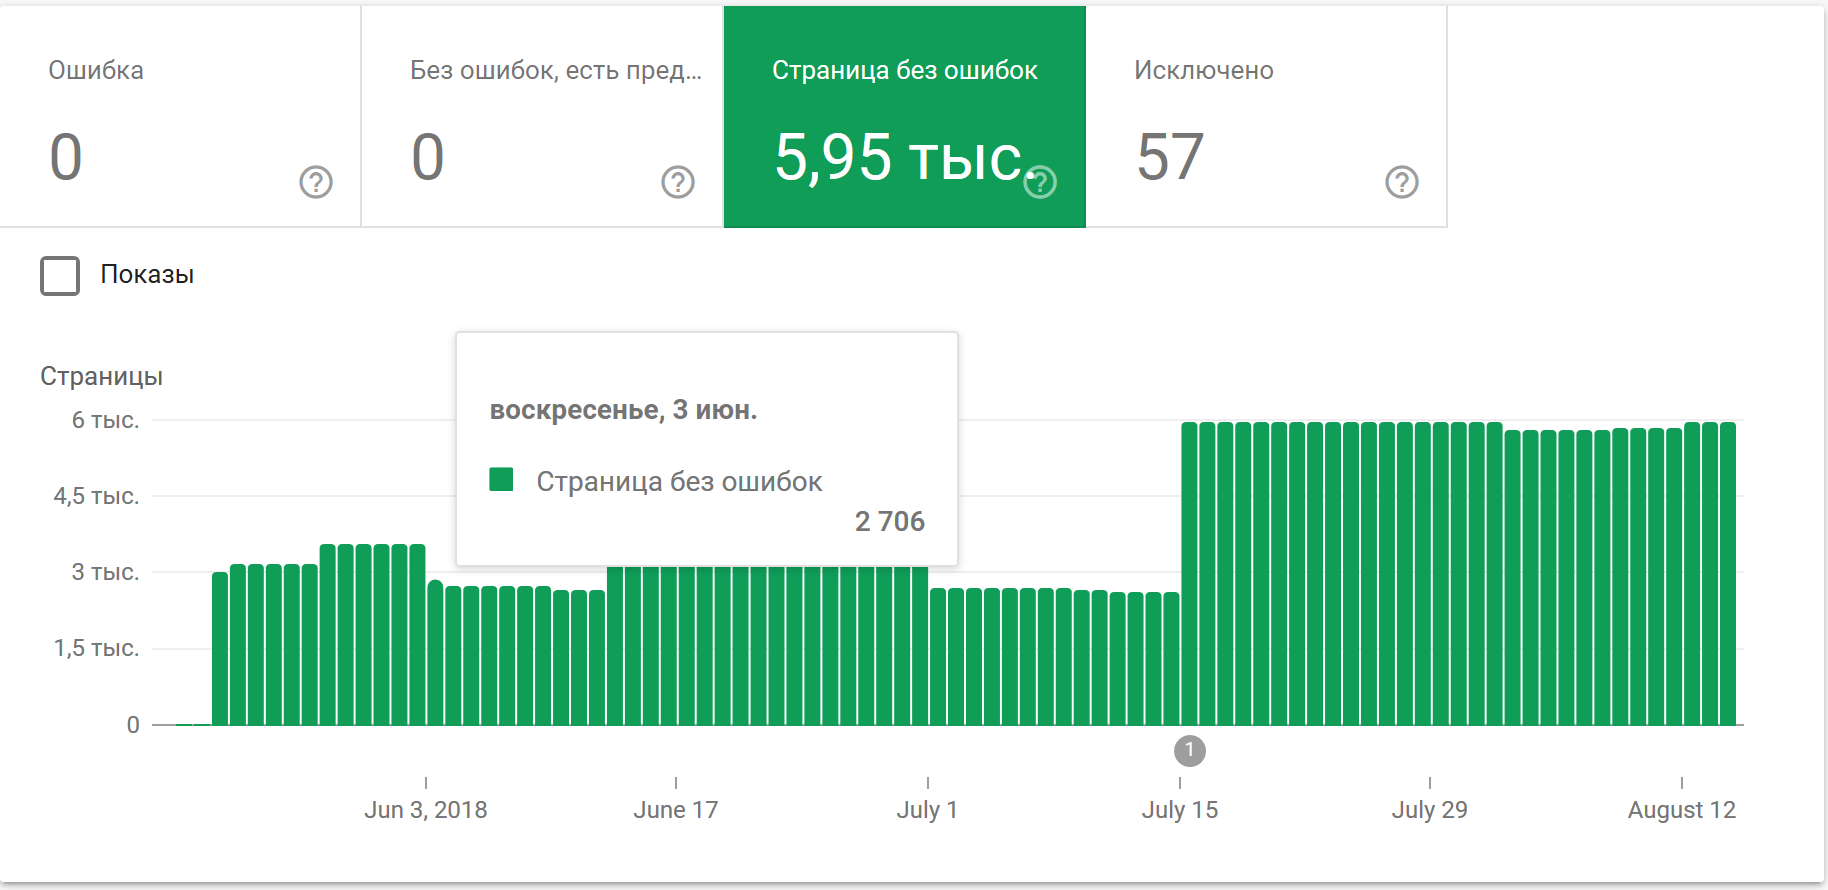Click help icon in warnings card
This screenshot has height=890, width=1828.
[678, 182]
